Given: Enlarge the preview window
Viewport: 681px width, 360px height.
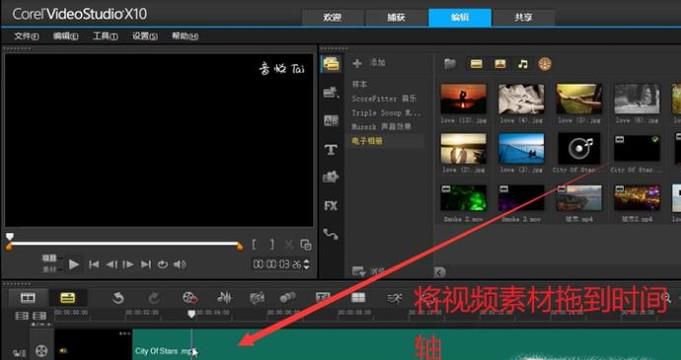Looking at the screenshot, I should 306,245.
